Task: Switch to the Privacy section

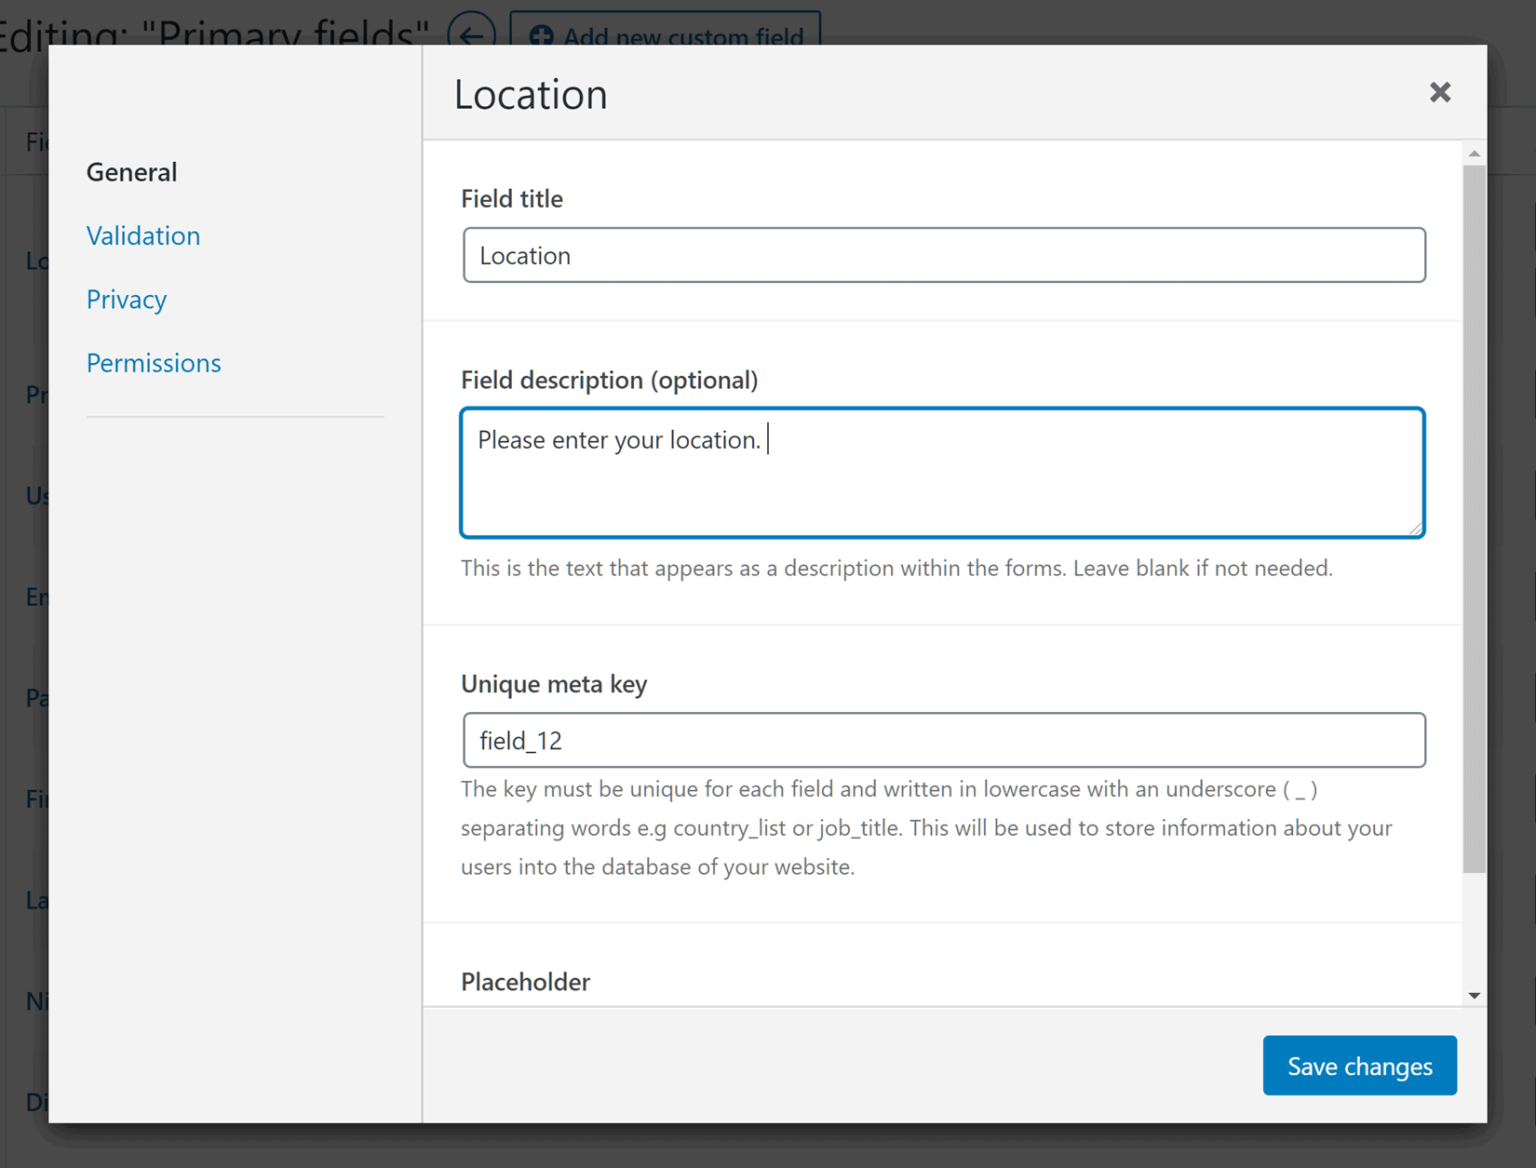Action: pyautogui.click(x=126, y=300)
